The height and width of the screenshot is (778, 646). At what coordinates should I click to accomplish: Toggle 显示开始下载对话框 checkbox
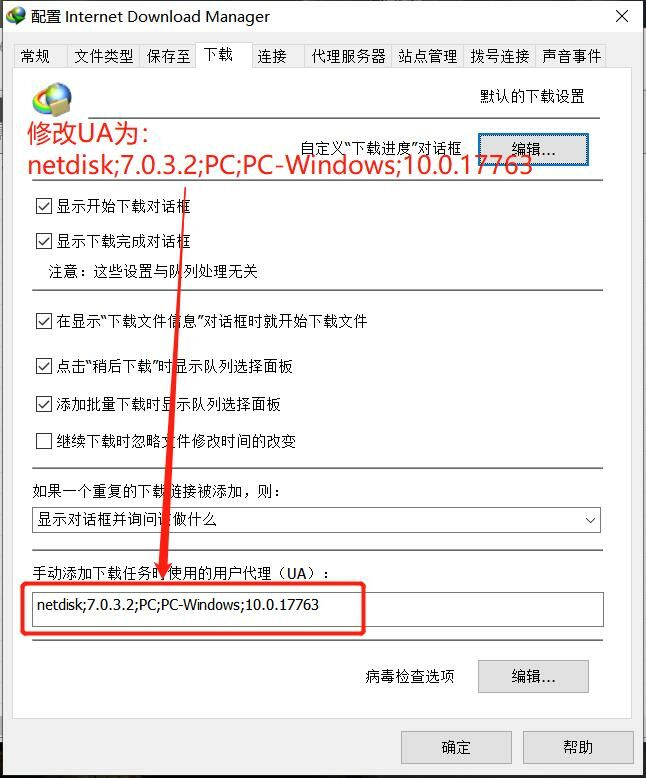44,205
